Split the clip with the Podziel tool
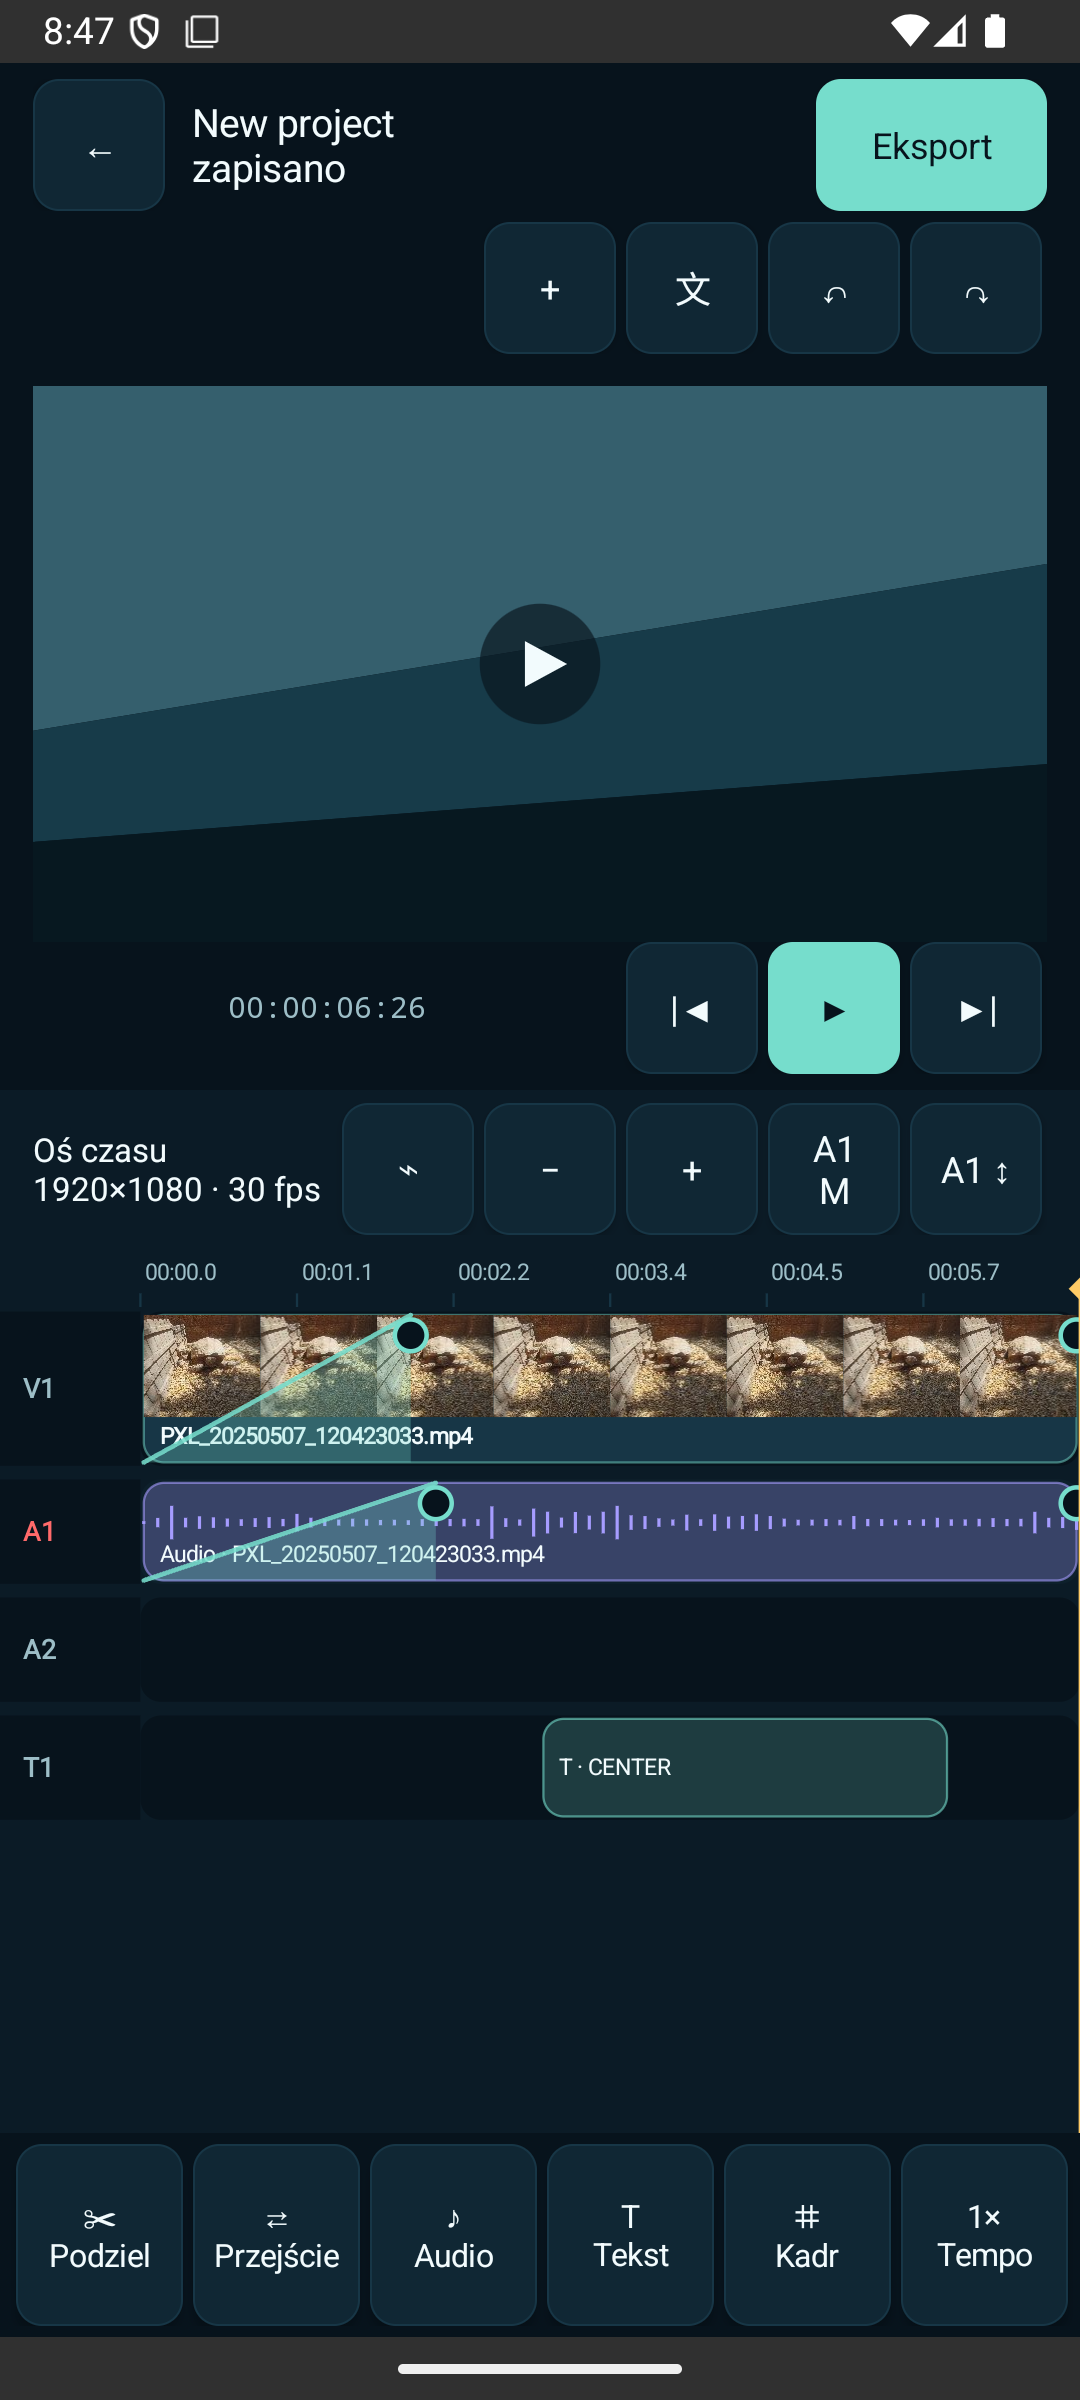 pyautogui.click(x=99, y=2235)
